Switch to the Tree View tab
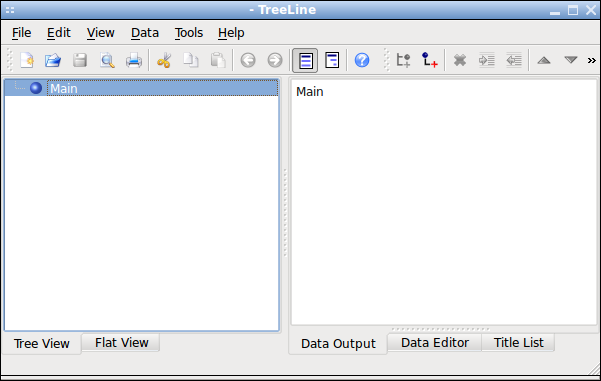This screenshot has width=601, height=381. coord(41,343)
